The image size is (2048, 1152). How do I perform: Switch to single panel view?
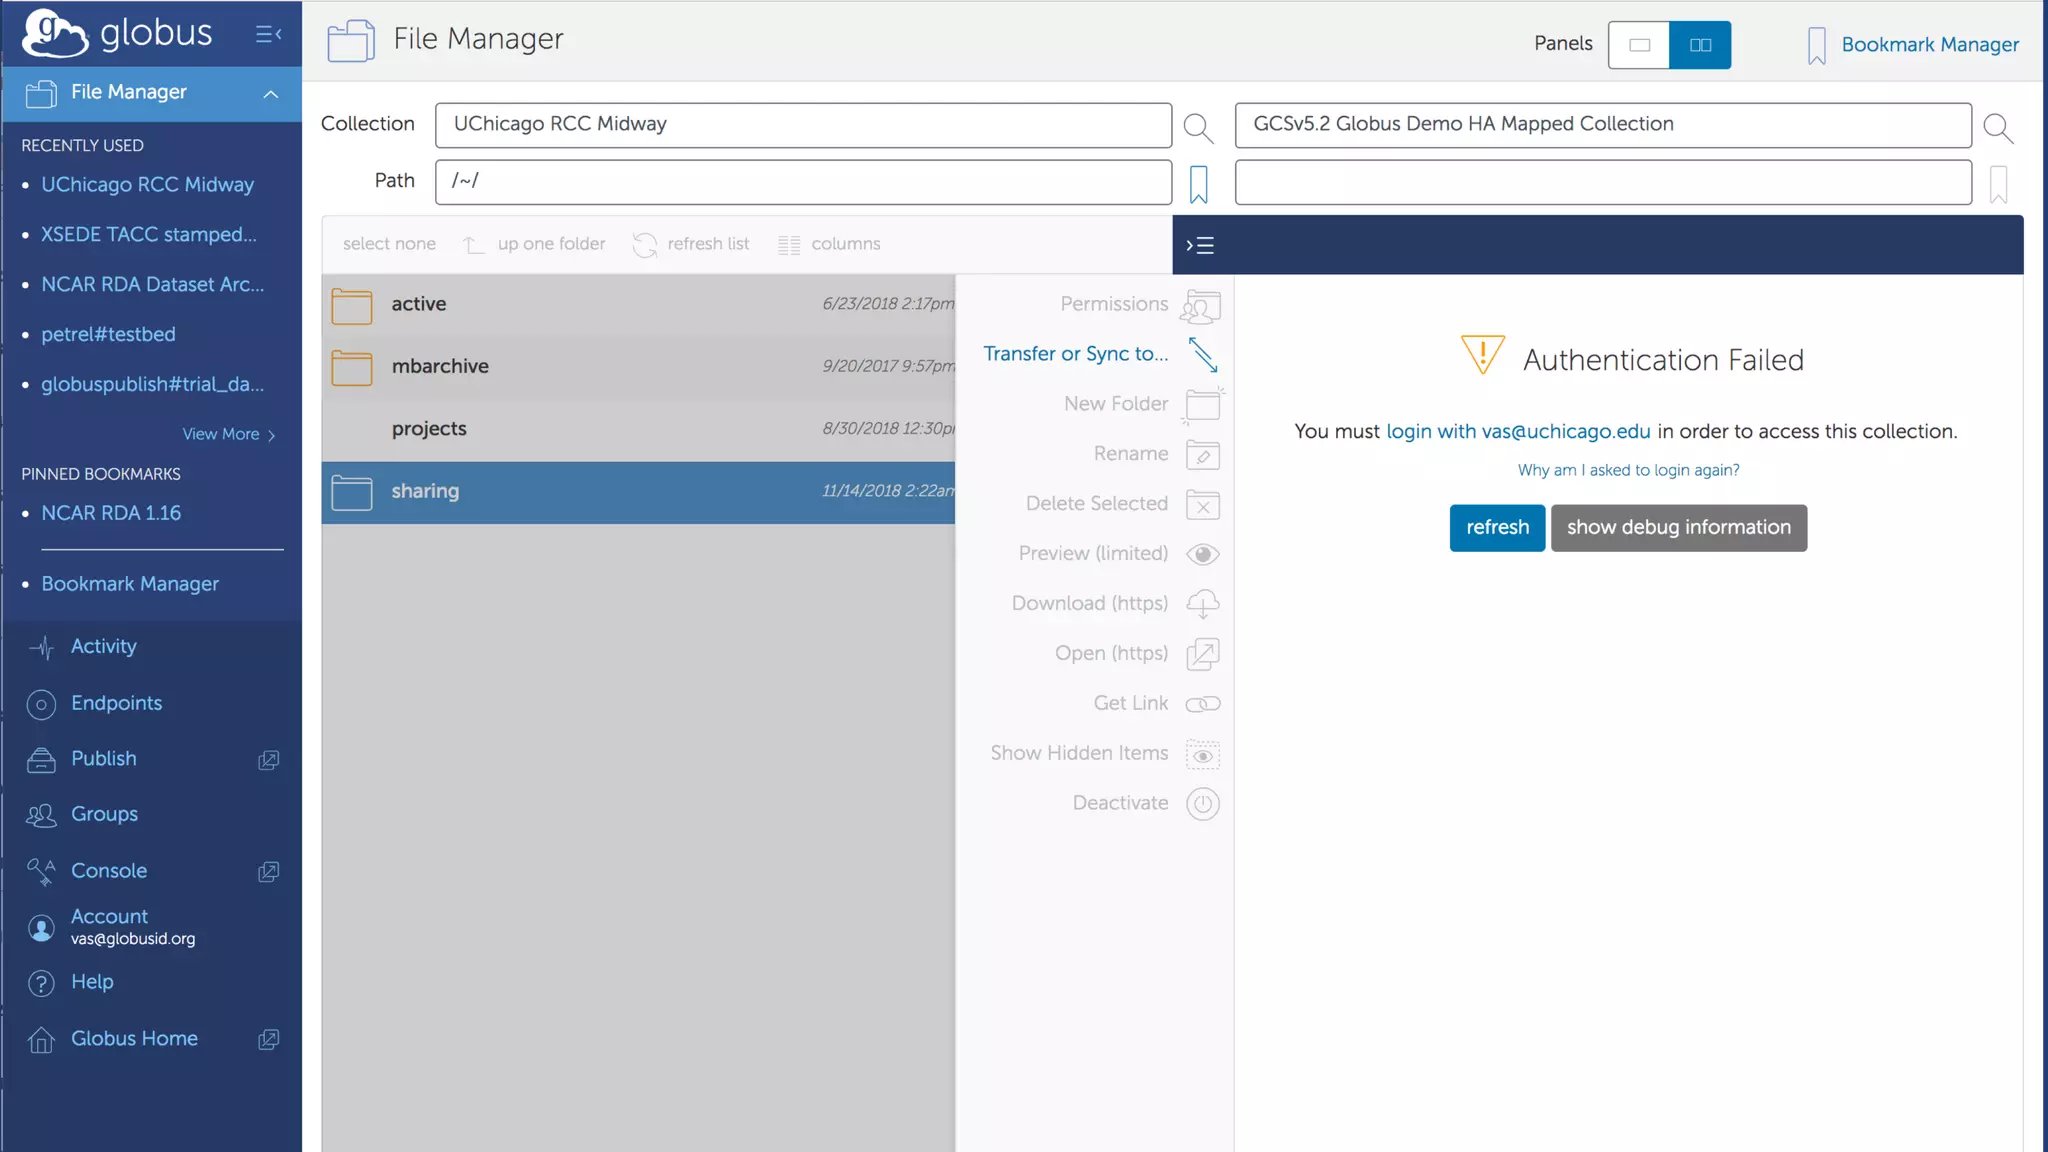coord(1638,45)
